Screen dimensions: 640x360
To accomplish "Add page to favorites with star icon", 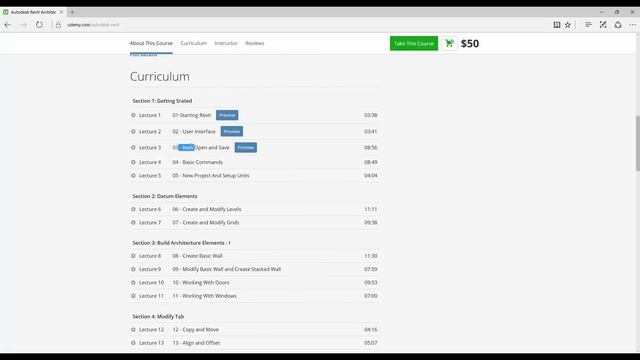I will pos(568,25).
